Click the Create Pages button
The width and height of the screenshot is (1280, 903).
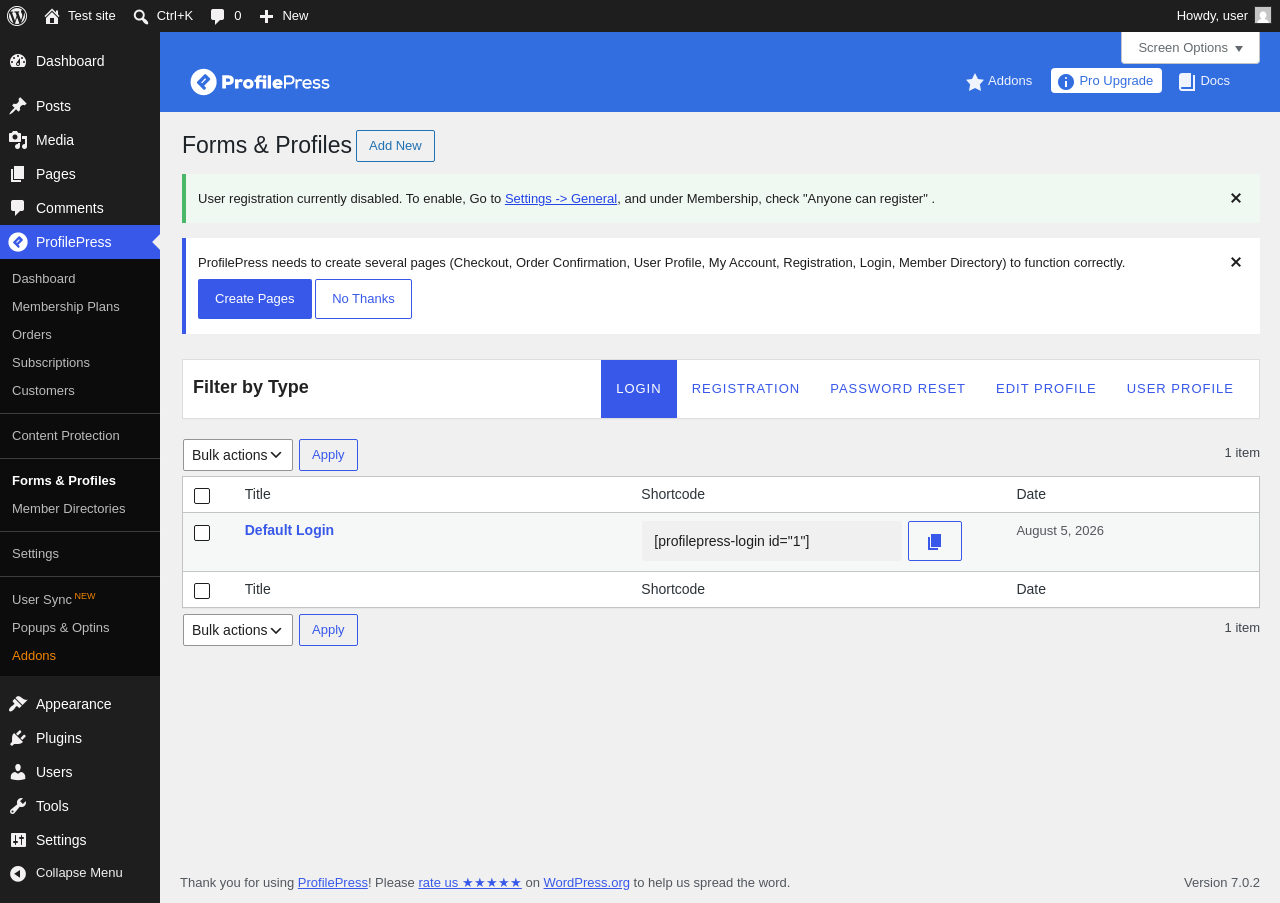tap(255, 299)
